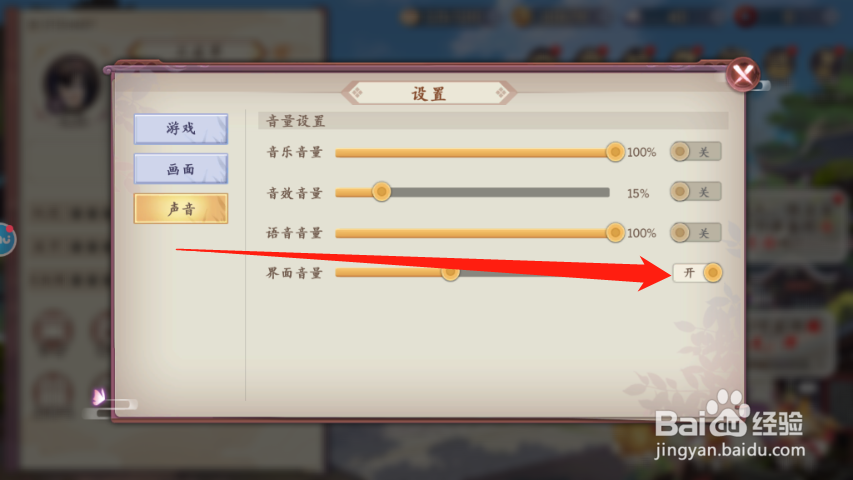Image resolution: width=853 pixels, height=480 pixels.
Task: Click the 音乐音量 slider handle
Action: 615,152
